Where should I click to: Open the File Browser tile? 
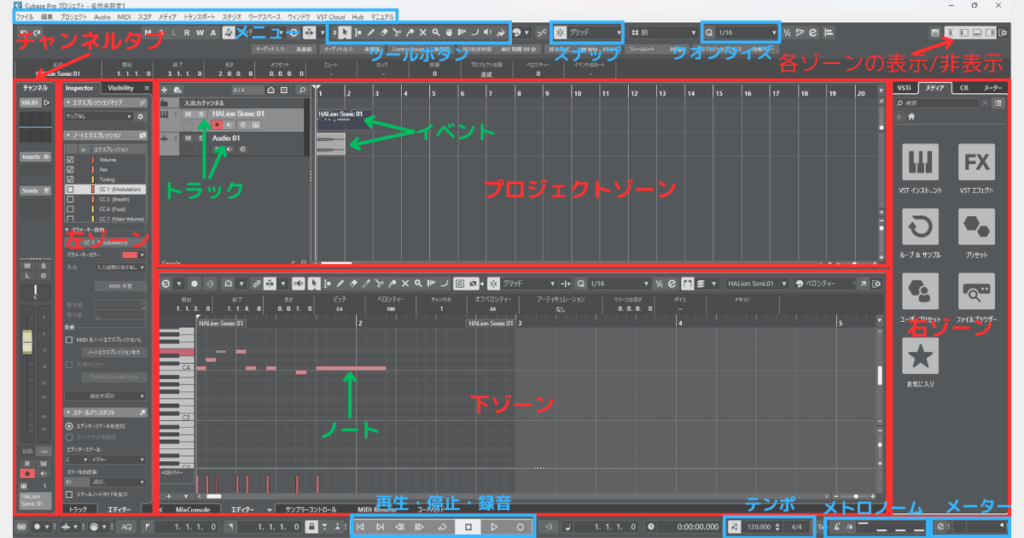click(x=976, y=291)
